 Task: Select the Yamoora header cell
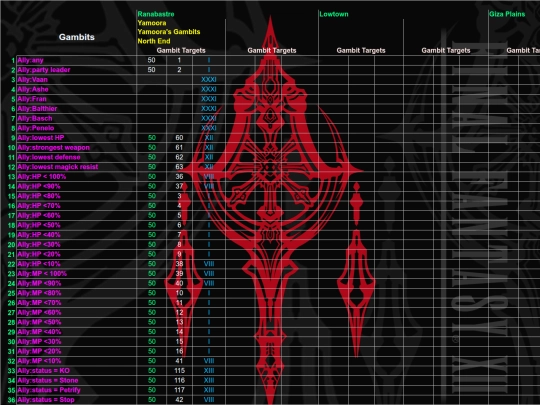tap(152, 23)
